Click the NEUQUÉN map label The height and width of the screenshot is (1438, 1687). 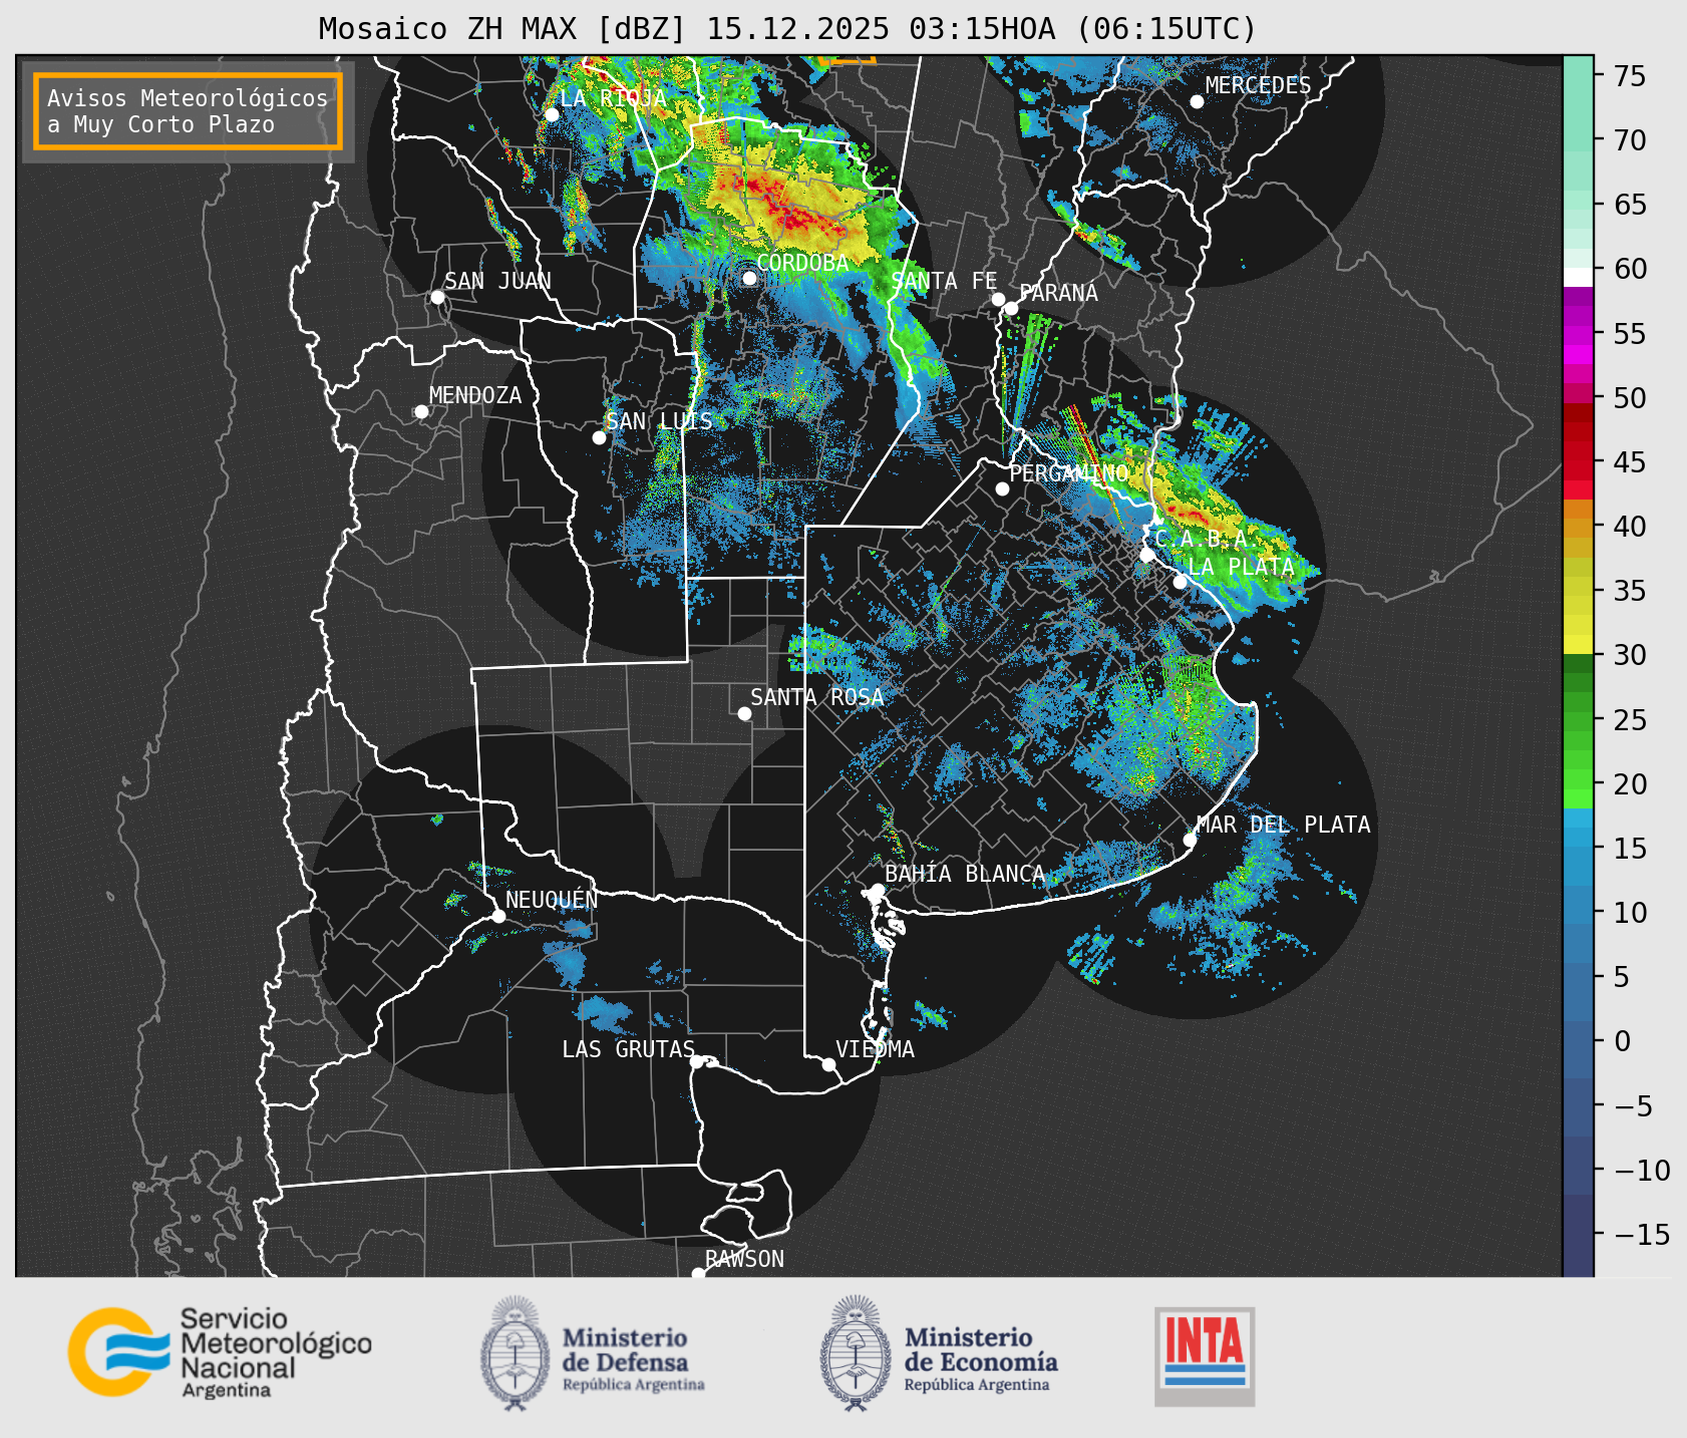pos(552,899)
